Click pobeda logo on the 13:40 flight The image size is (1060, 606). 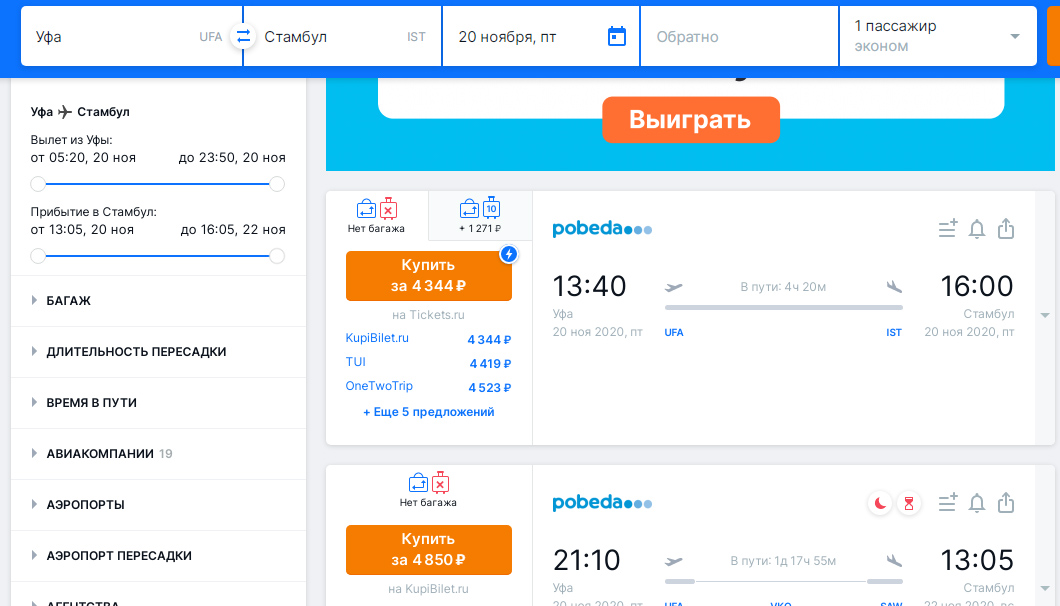point(602,229)
